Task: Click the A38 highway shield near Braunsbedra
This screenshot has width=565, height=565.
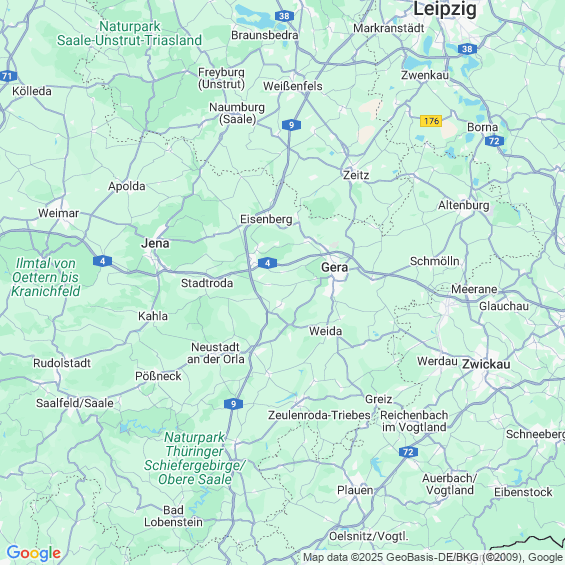Action: pyautogui.click(x=284, y=16)
